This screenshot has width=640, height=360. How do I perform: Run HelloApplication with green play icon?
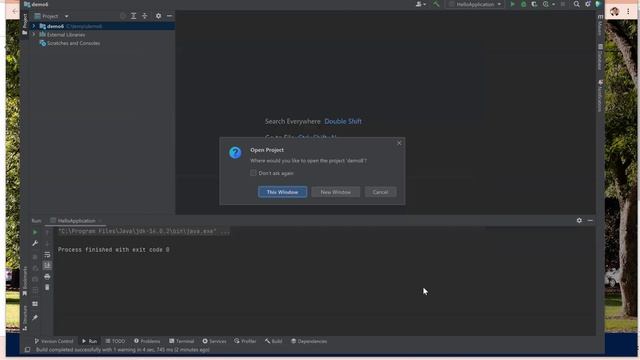coord(513,4)
